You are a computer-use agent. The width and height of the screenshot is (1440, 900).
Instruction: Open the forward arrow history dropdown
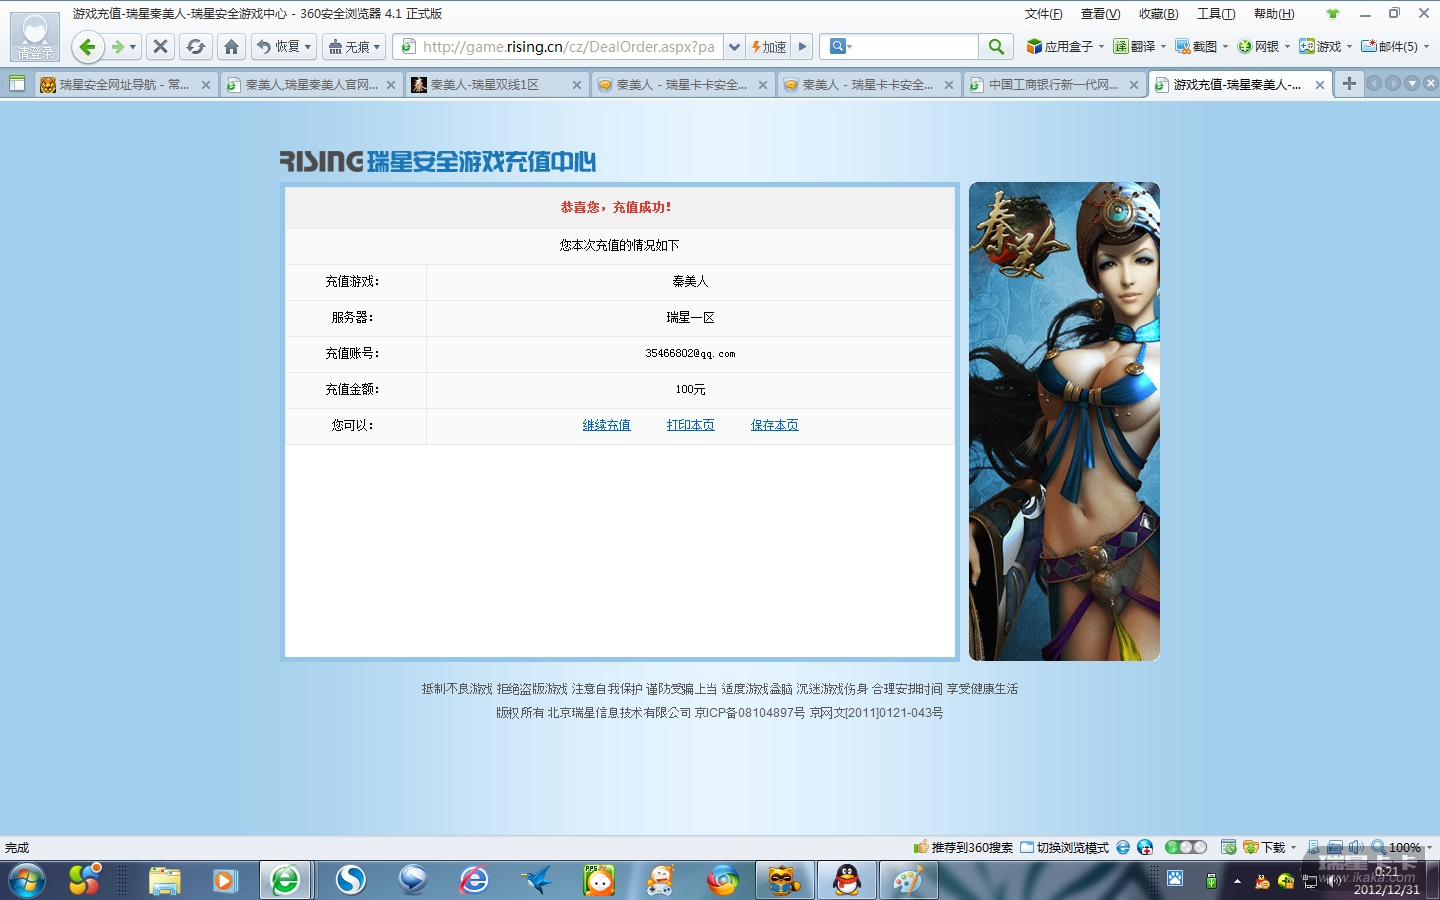pos(132,47)
